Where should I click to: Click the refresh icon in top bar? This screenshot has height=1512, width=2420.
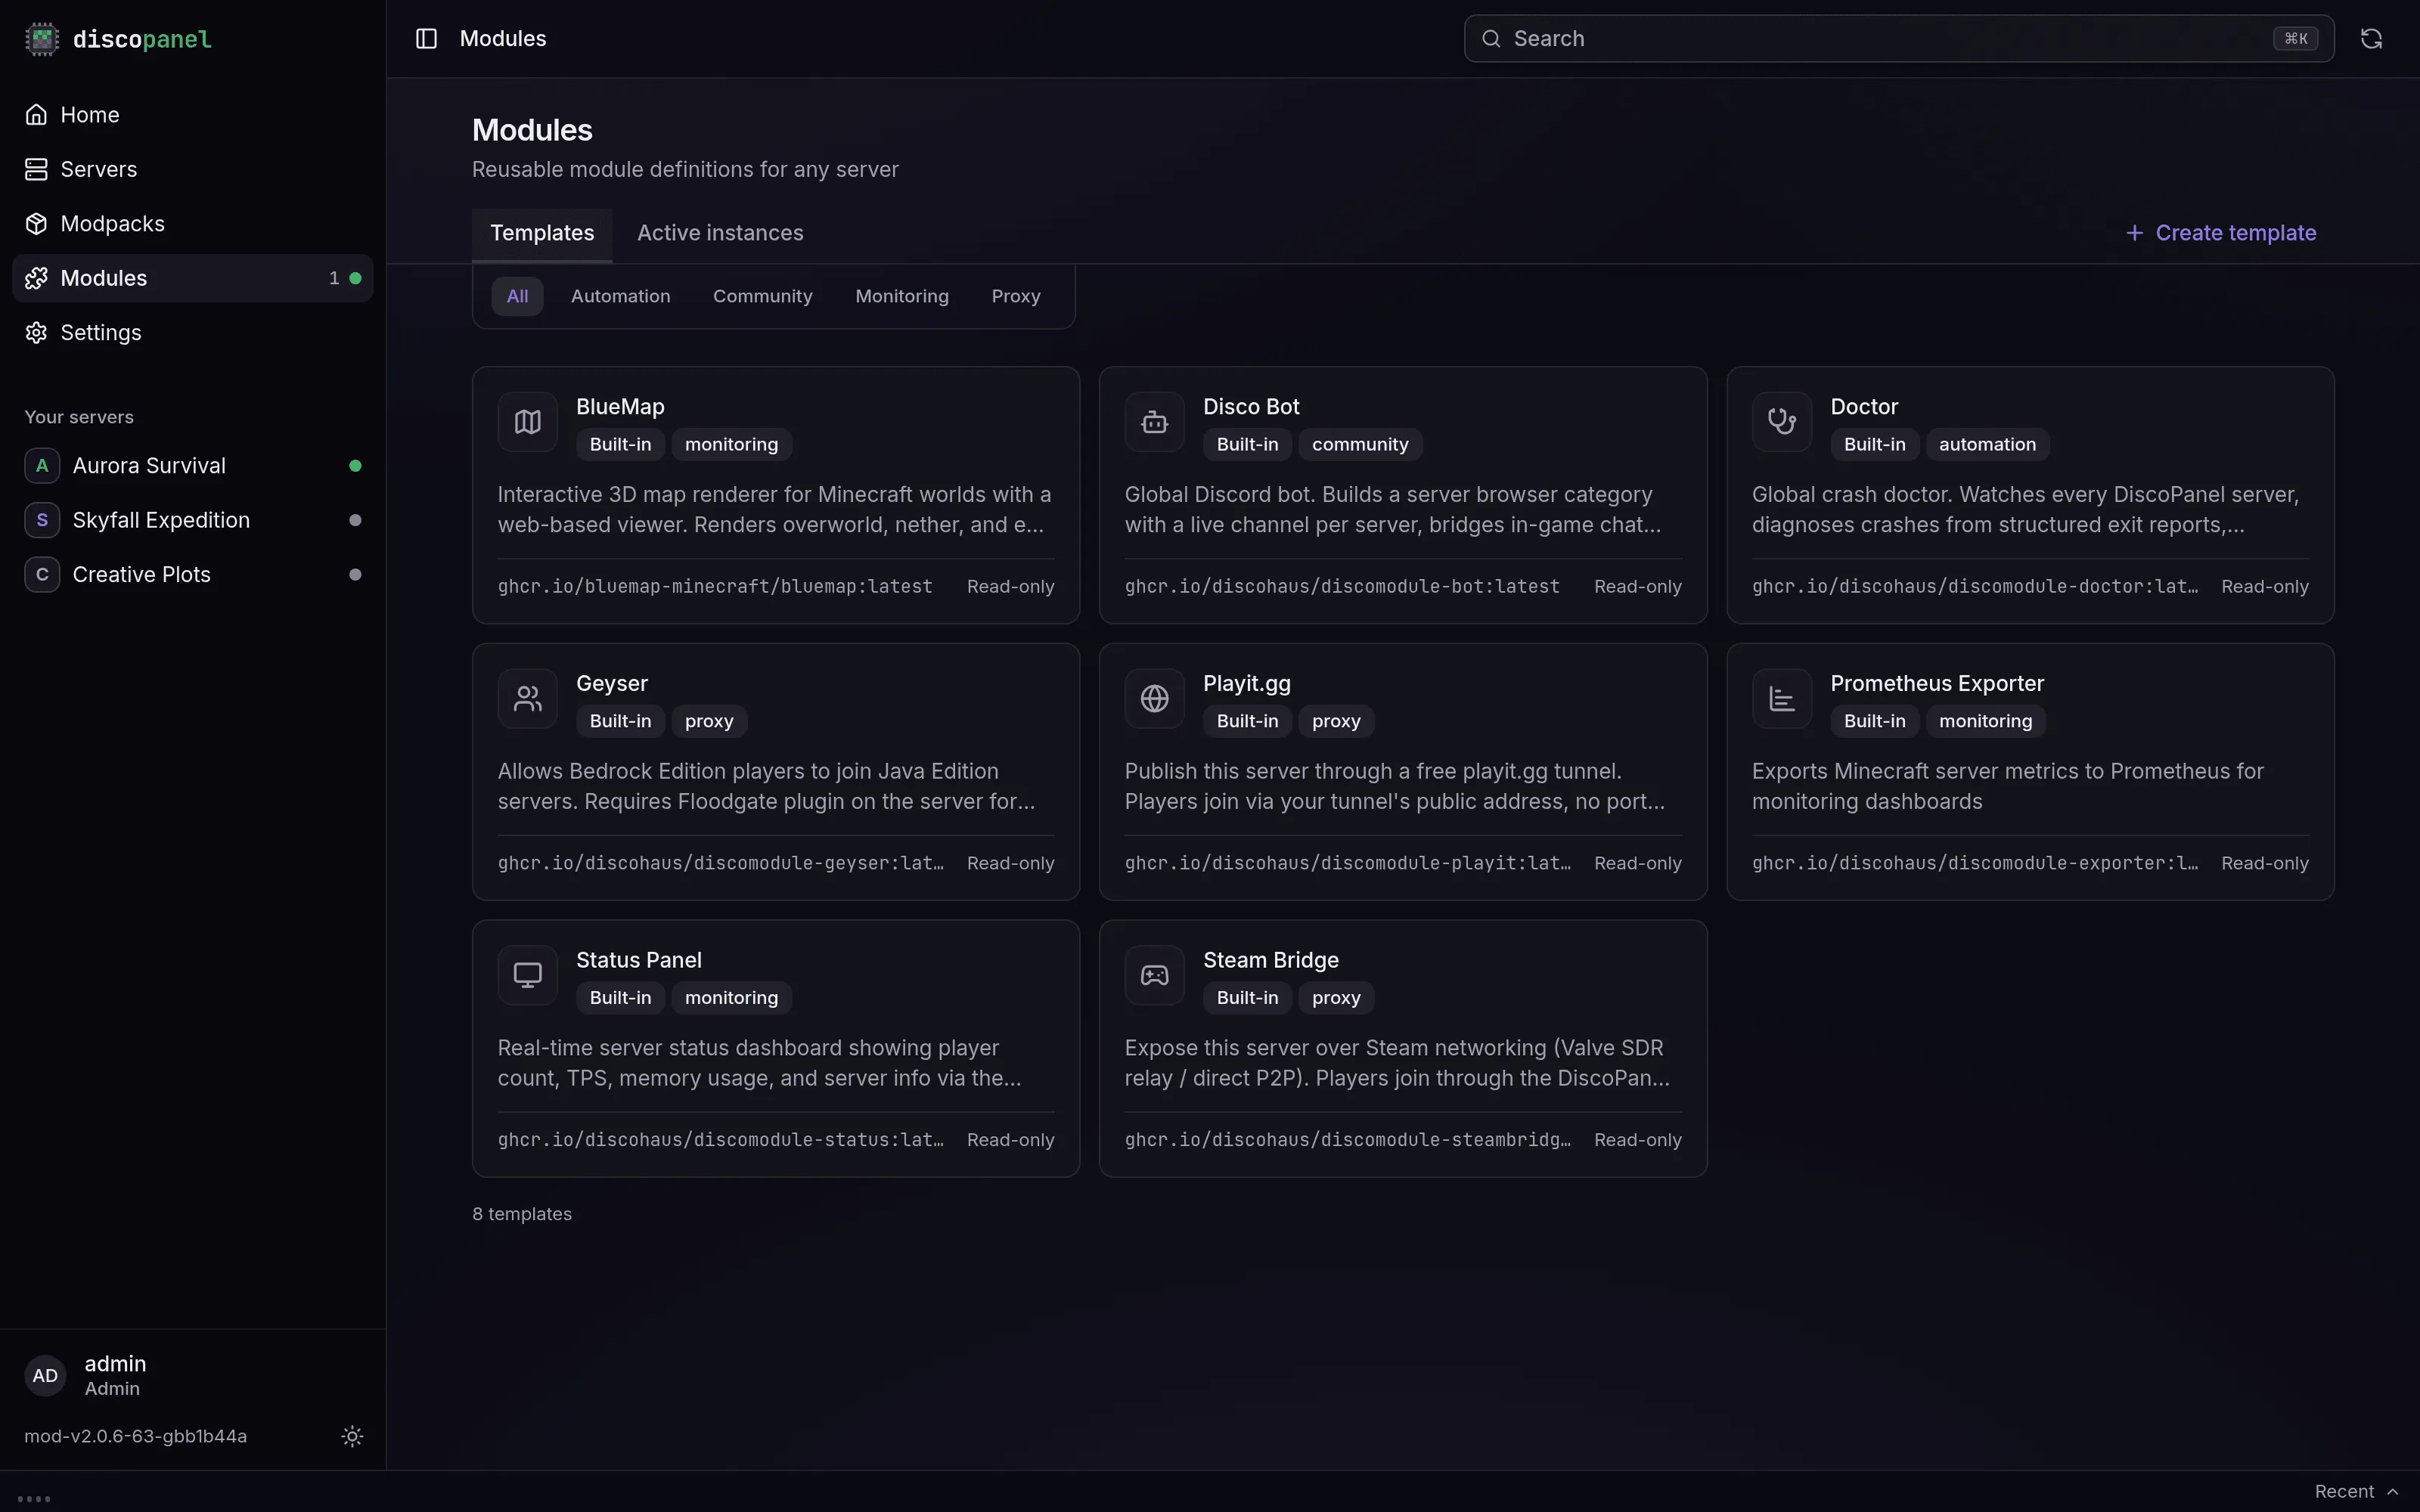pyautogui.click(x=2371, y=38)
